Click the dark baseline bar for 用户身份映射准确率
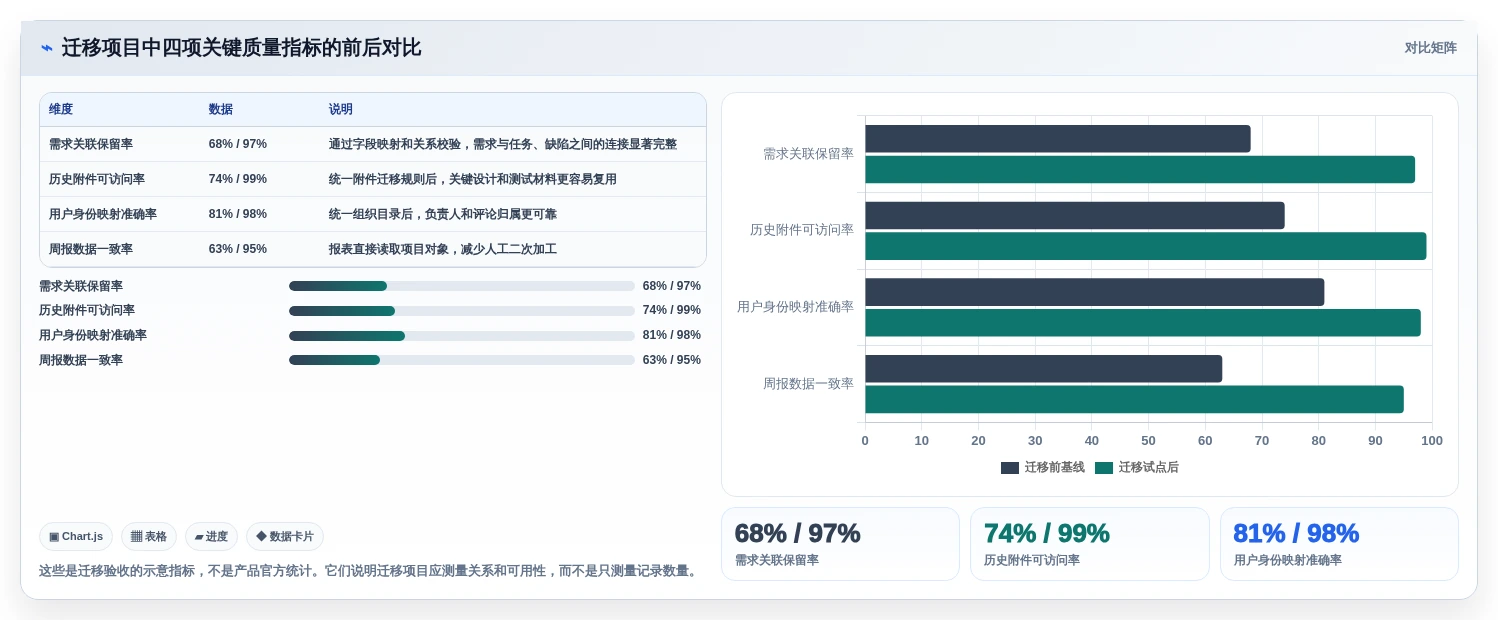This screenshot has width=1498, height=620. pyautogui.click(x=1095, y=292)
